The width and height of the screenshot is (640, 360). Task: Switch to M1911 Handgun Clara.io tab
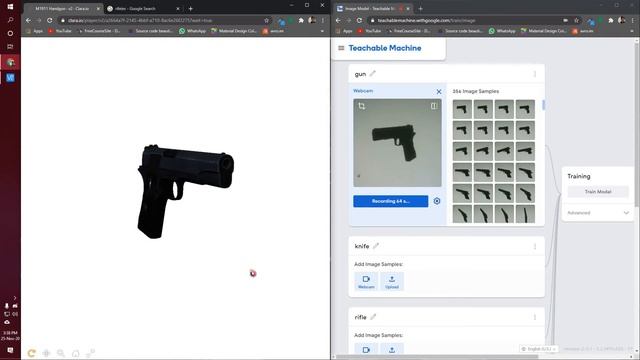pyautogui.click(x=63, y=9)
